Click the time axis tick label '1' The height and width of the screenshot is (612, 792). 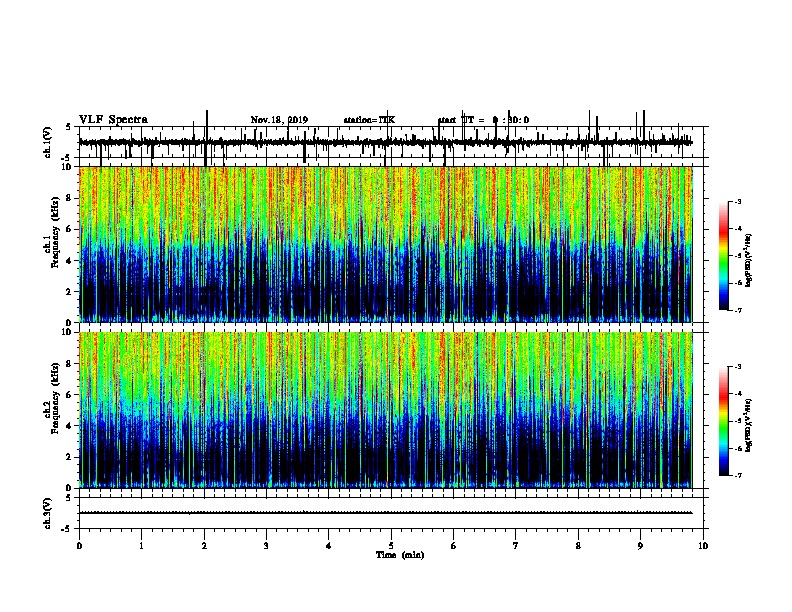[x=142, y=546]
